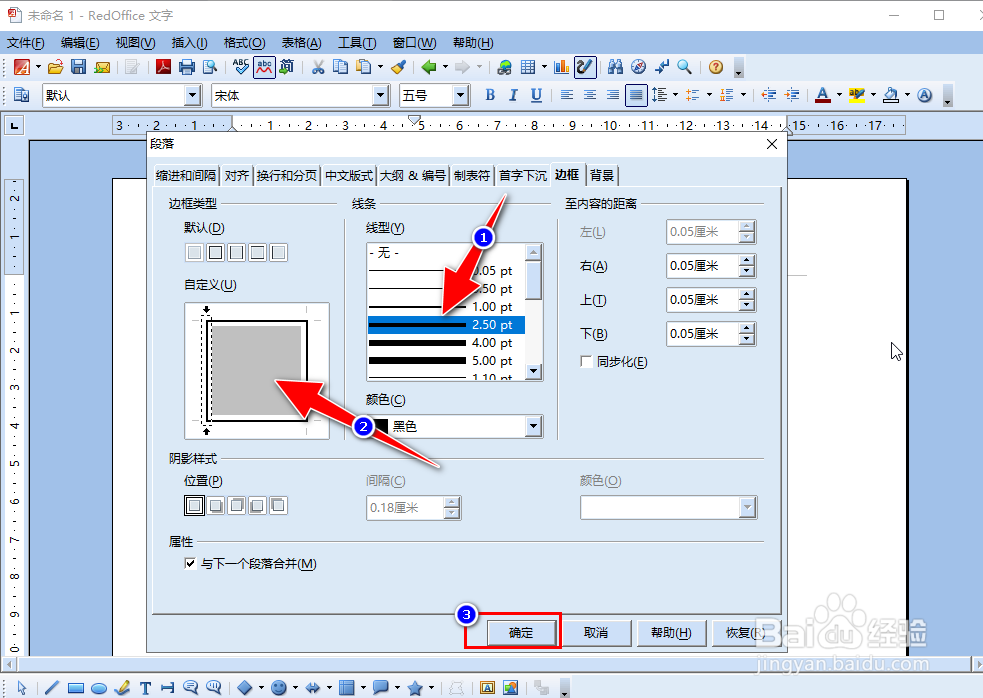Switch to 缩进和间隔 tab
This screenshot has width=983, height=698.
186,176
